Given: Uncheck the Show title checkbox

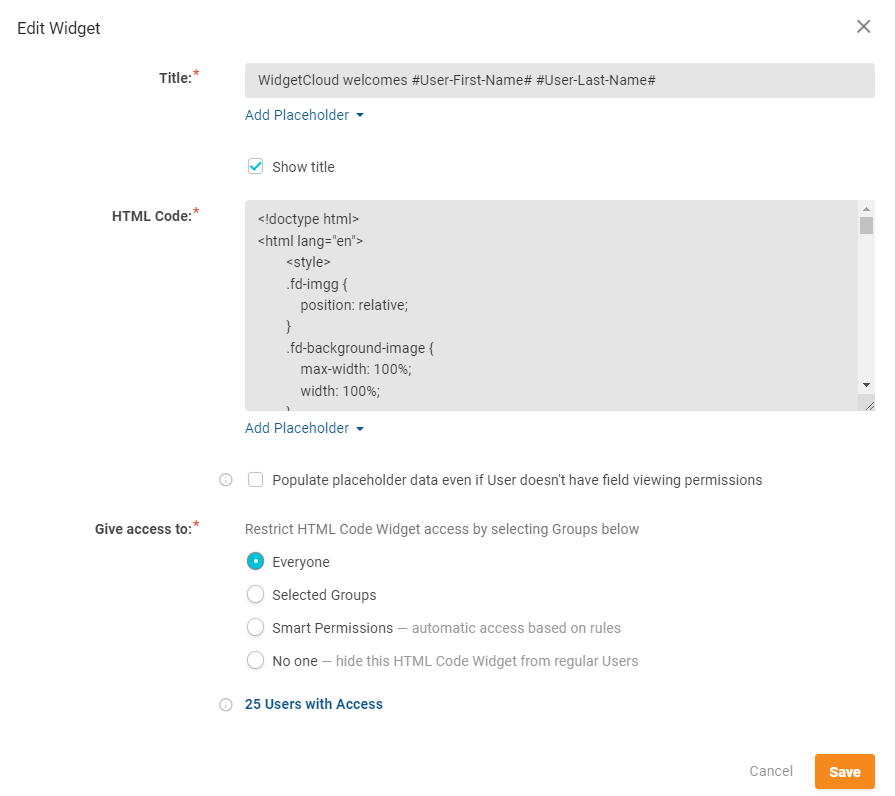Looking at the screenshot, I should (x=255, y=166).
